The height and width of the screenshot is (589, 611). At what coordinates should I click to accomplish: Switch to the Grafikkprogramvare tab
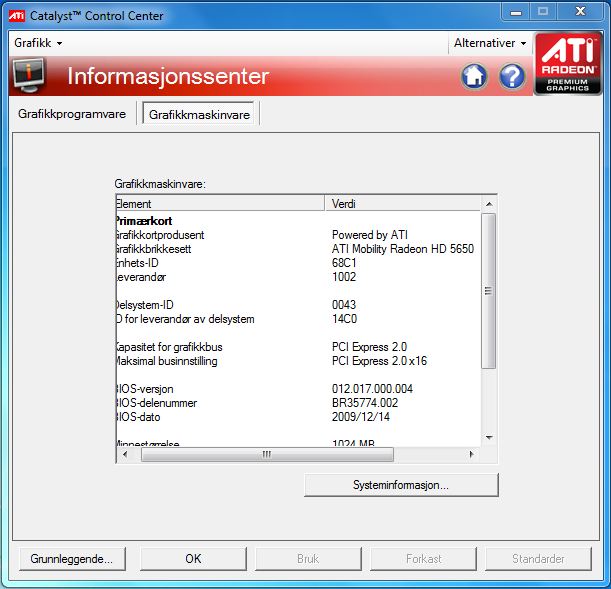[72, 114]
